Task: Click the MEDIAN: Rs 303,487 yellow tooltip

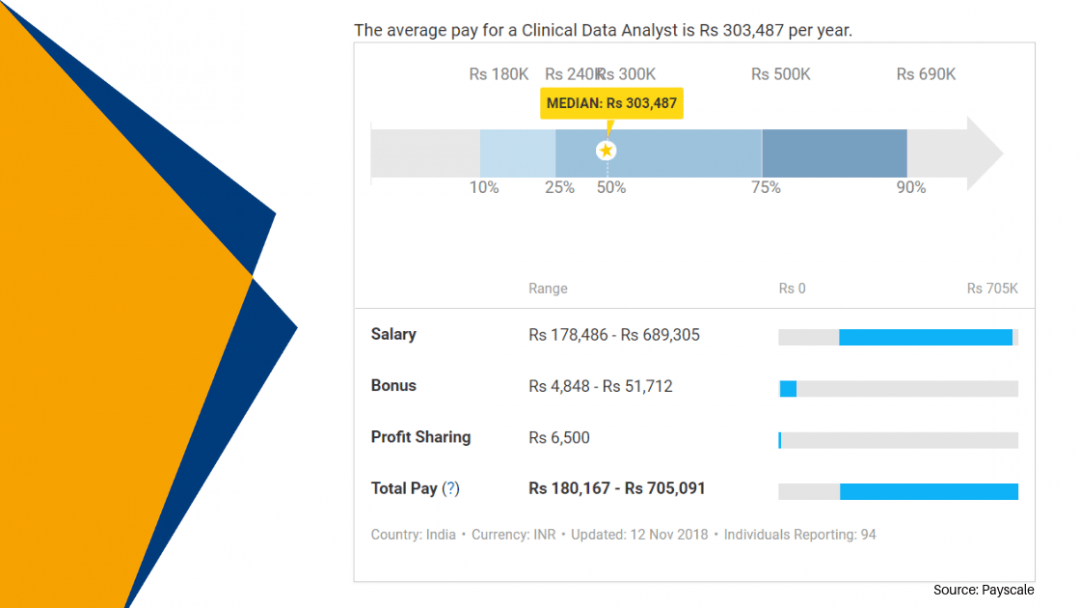Action: (612, 104)
